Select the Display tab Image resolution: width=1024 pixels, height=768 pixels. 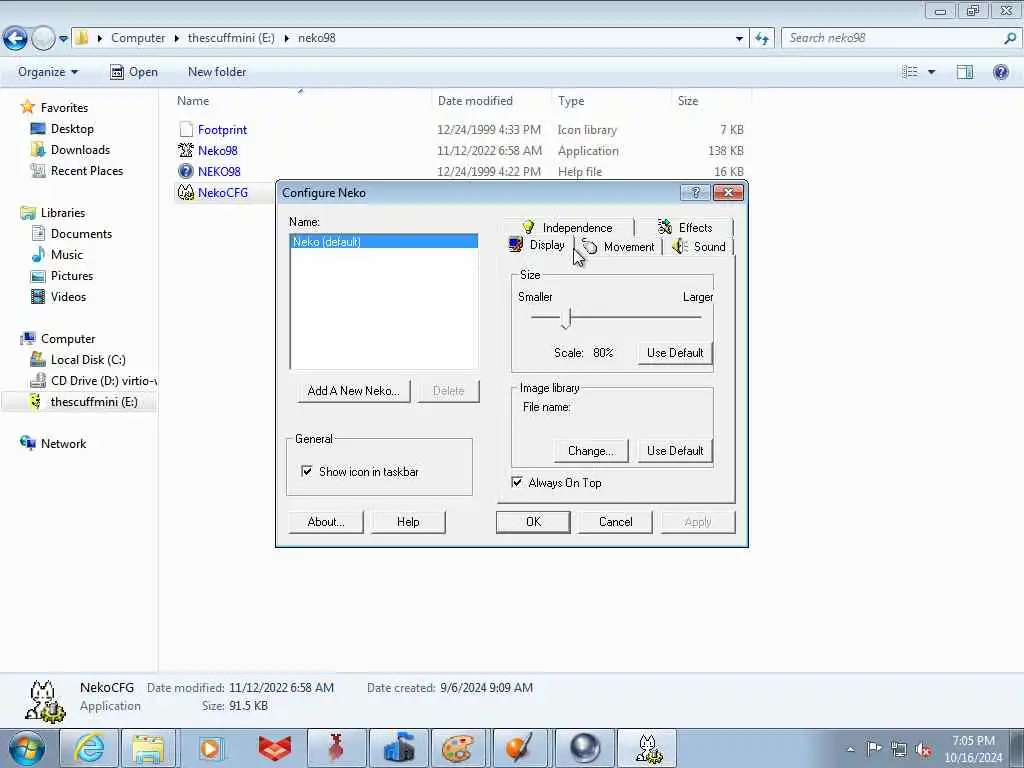tap(537, 245)
